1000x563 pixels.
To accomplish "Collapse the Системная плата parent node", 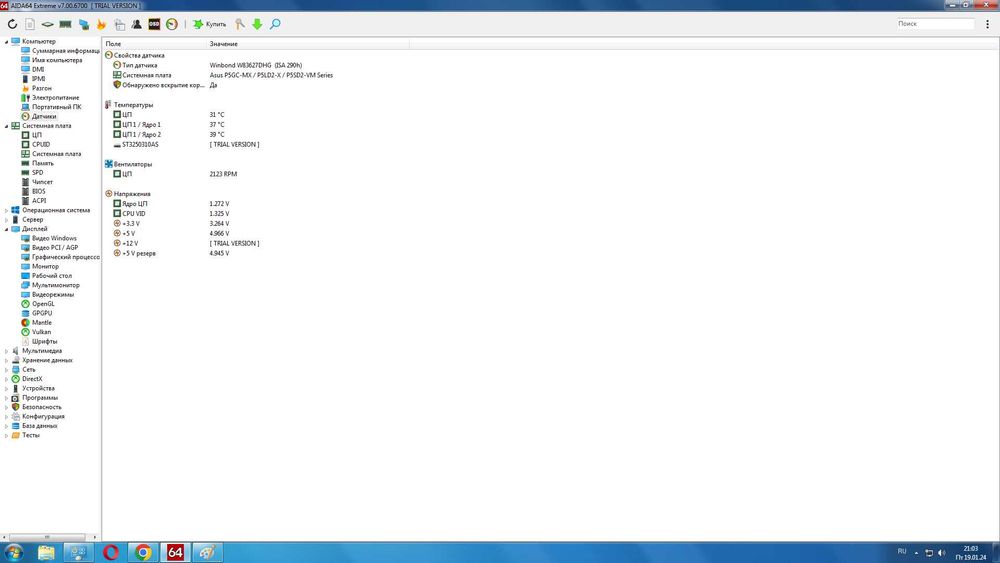I will click(6, 126).
